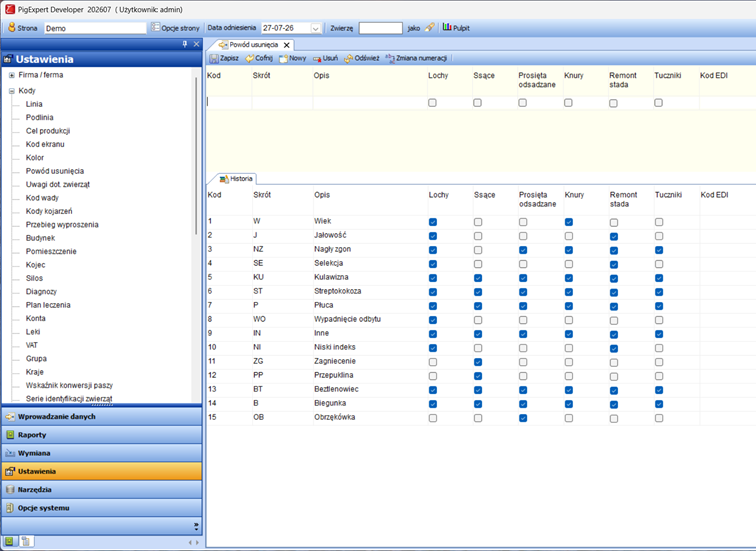Click the Strona user icon
Image resolution: width=756 pixels, height=551 pixels.
pyautogui.click(x=12, y=28)
